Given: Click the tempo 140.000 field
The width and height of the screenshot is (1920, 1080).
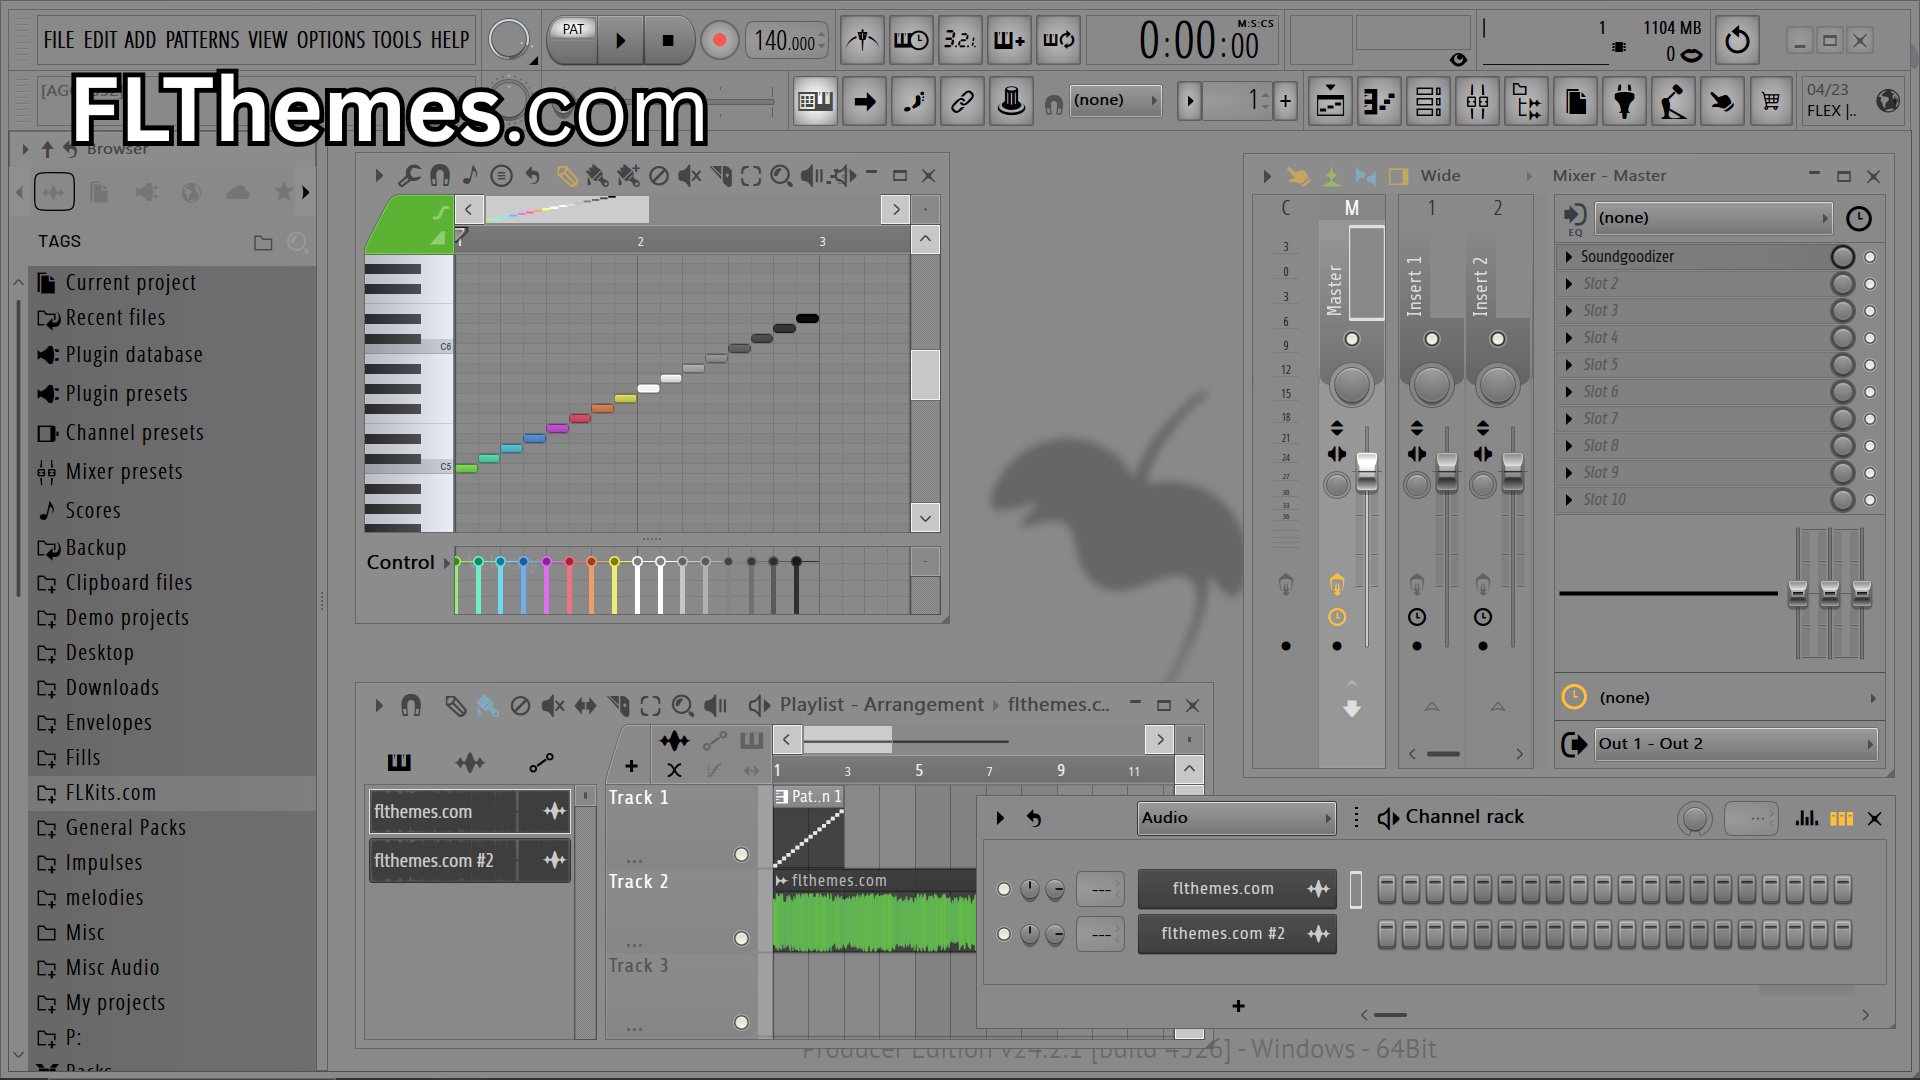Looking at the screenshot, I should 788,41.
